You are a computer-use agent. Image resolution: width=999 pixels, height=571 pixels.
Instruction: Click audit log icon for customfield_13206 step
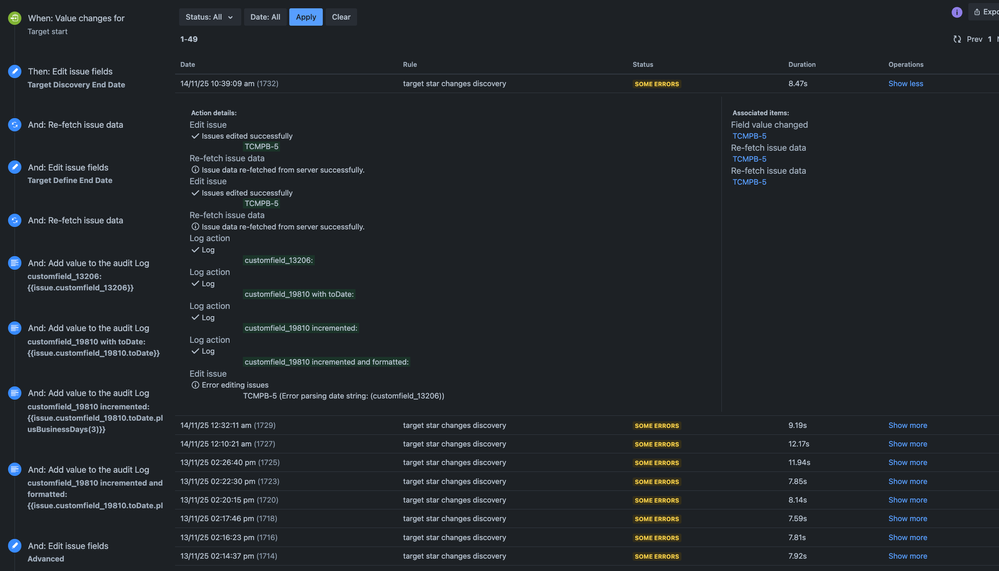15,263
